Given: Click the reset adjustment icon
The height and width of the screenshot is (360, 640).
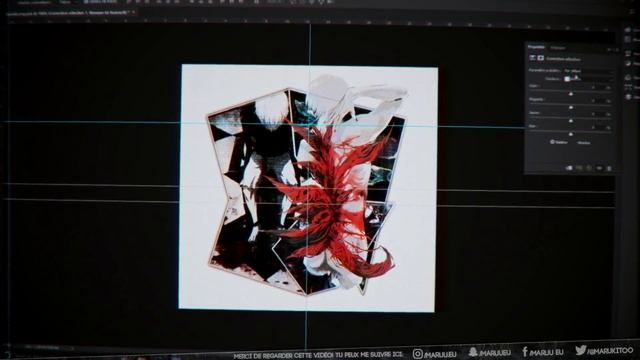Looking at the screenshot, I should (589, 168).
